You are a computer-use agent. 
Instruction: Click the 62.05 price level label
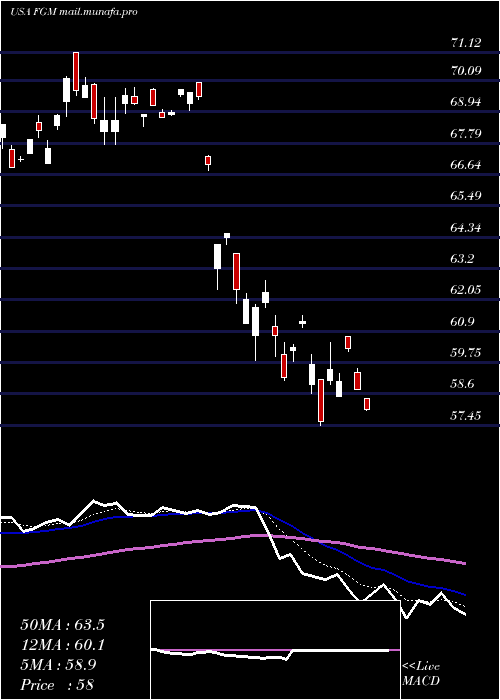click(x=466, y=290)
